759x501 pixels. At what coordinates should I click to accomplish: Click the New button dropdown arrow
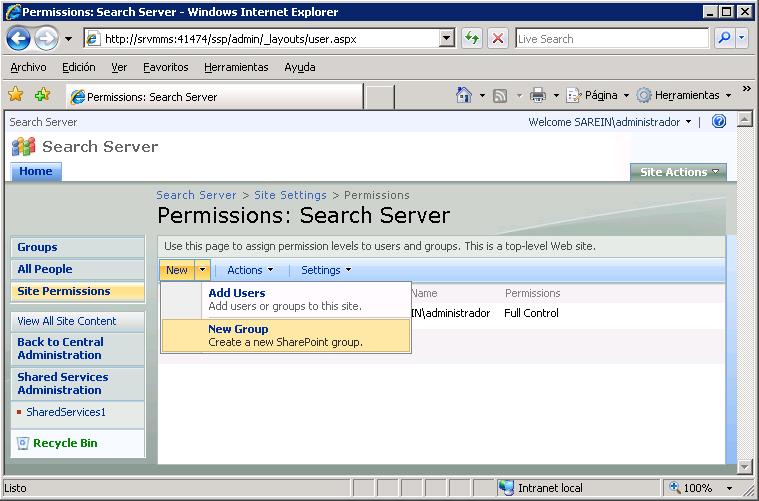202,270
